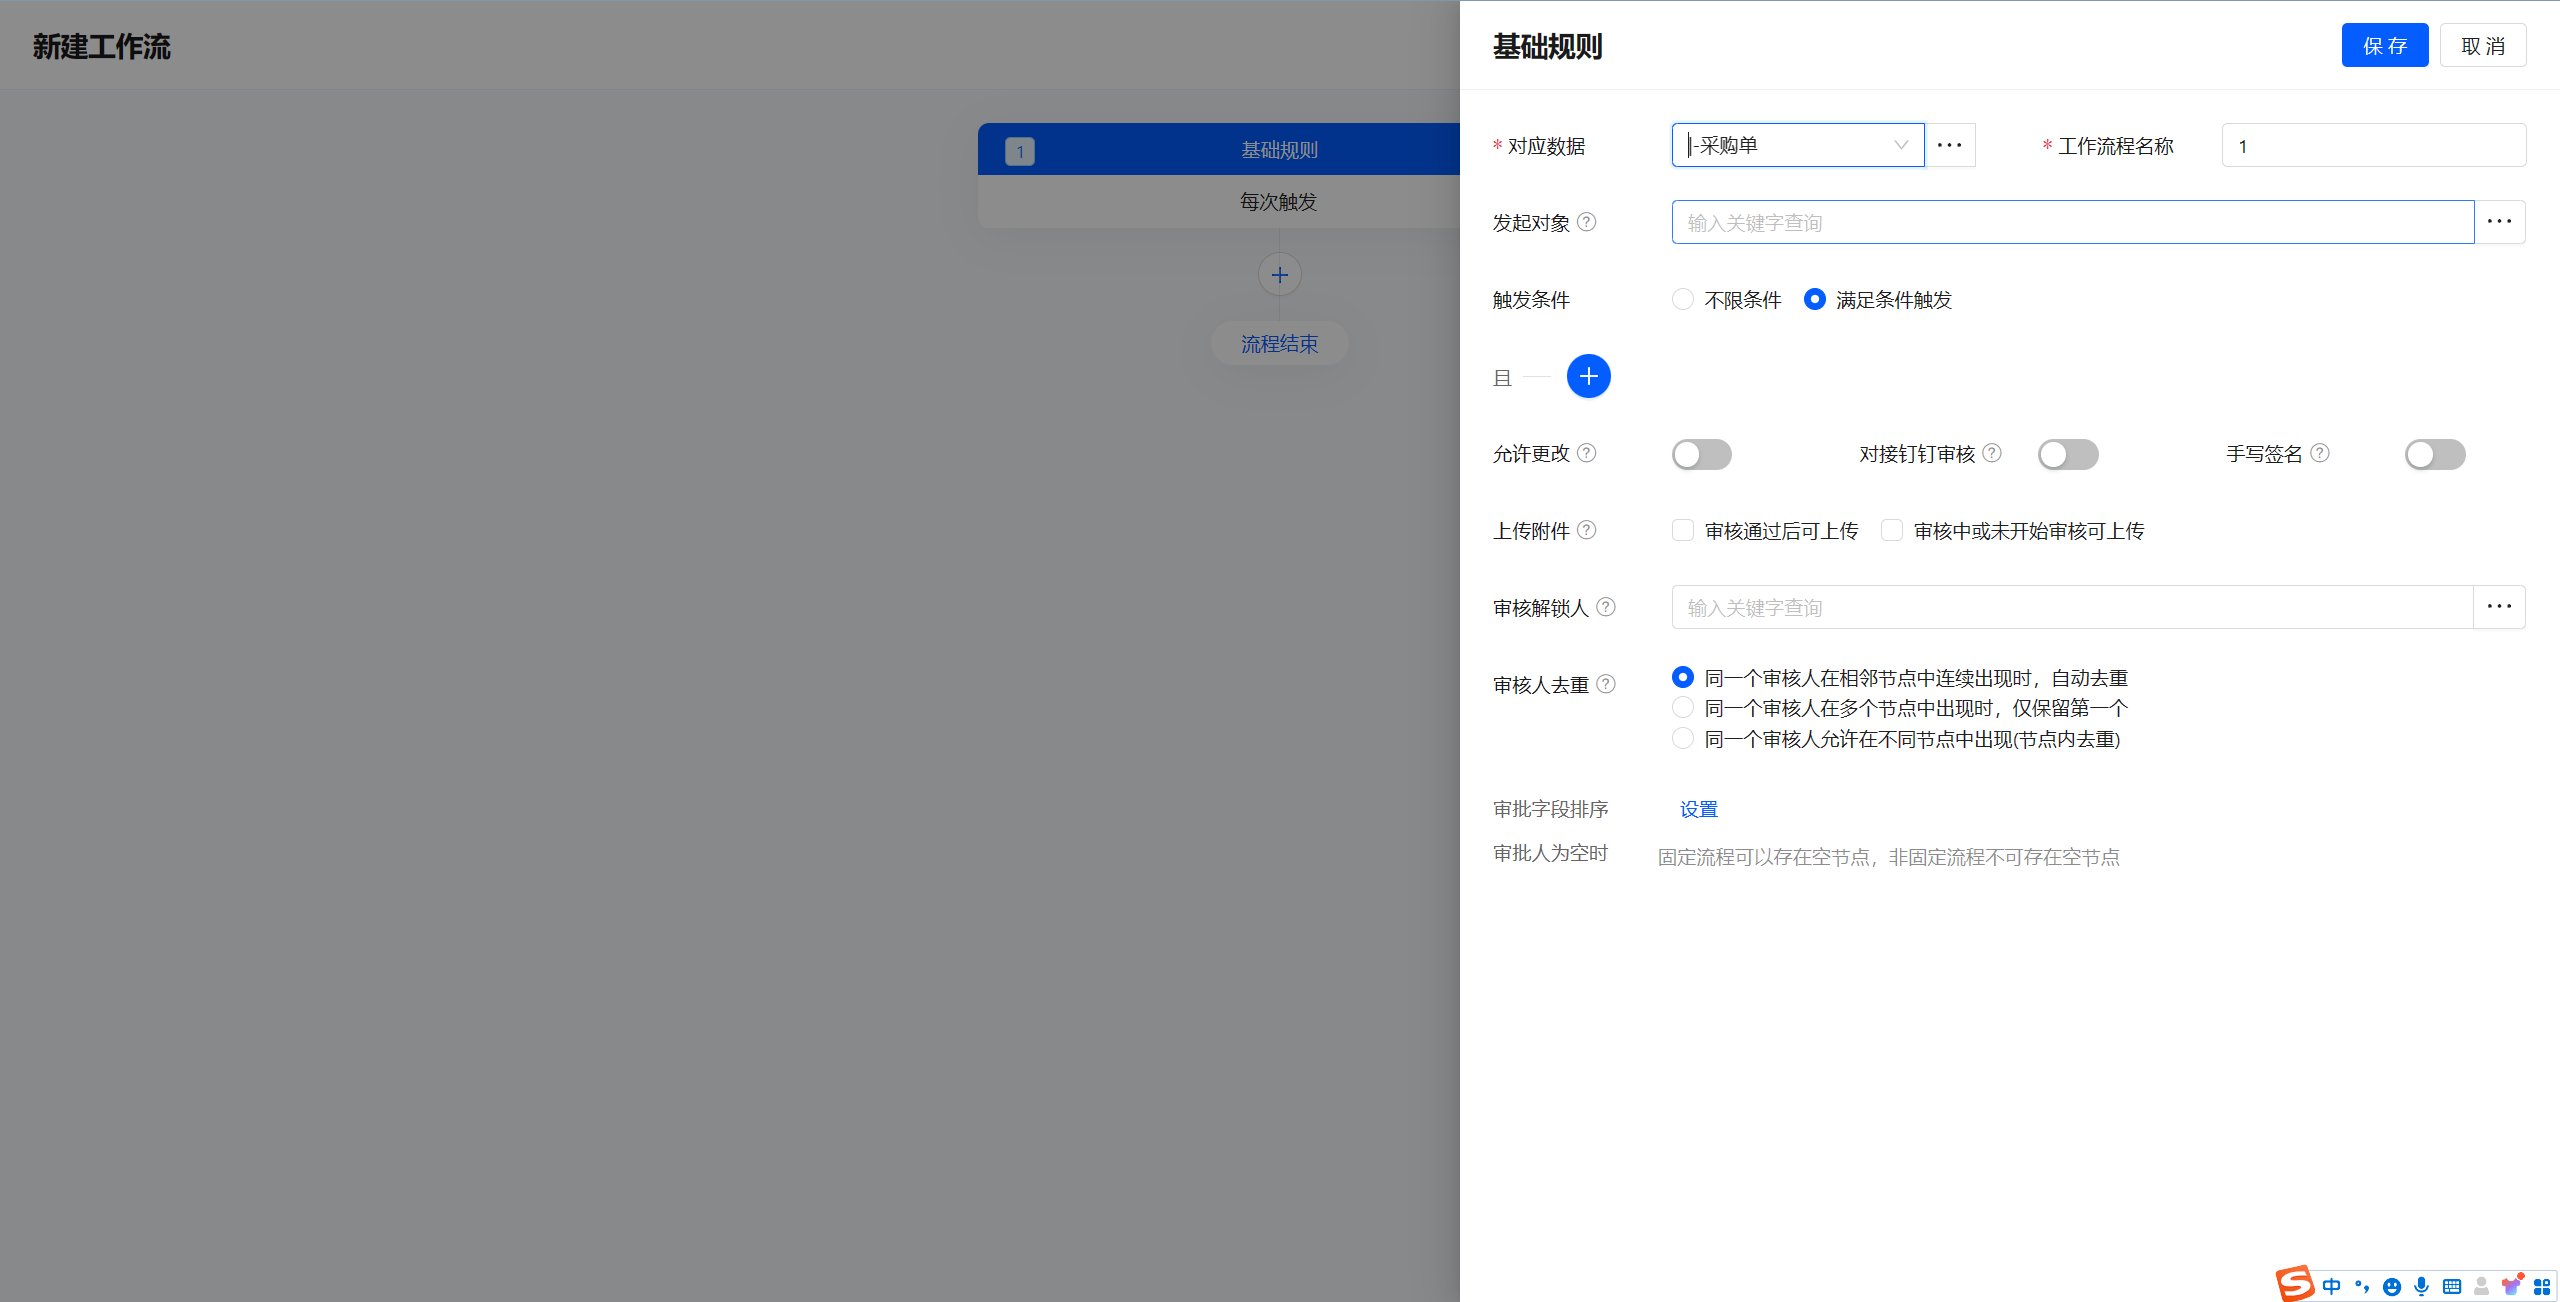Switch Sogou Chinese/English mode indicator
Screen dimensions: 2560x1302
click(2332, 1287)
